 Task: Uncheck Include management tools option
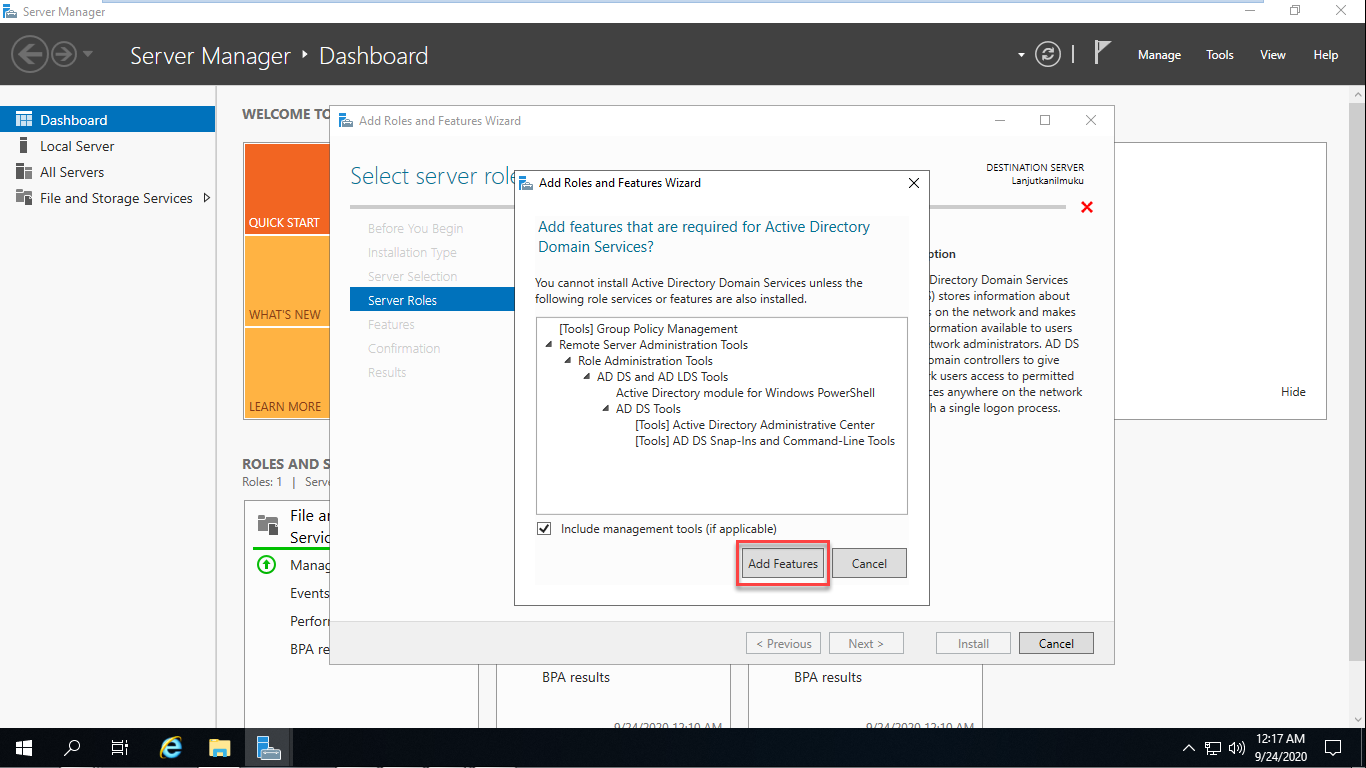[544, 528]
